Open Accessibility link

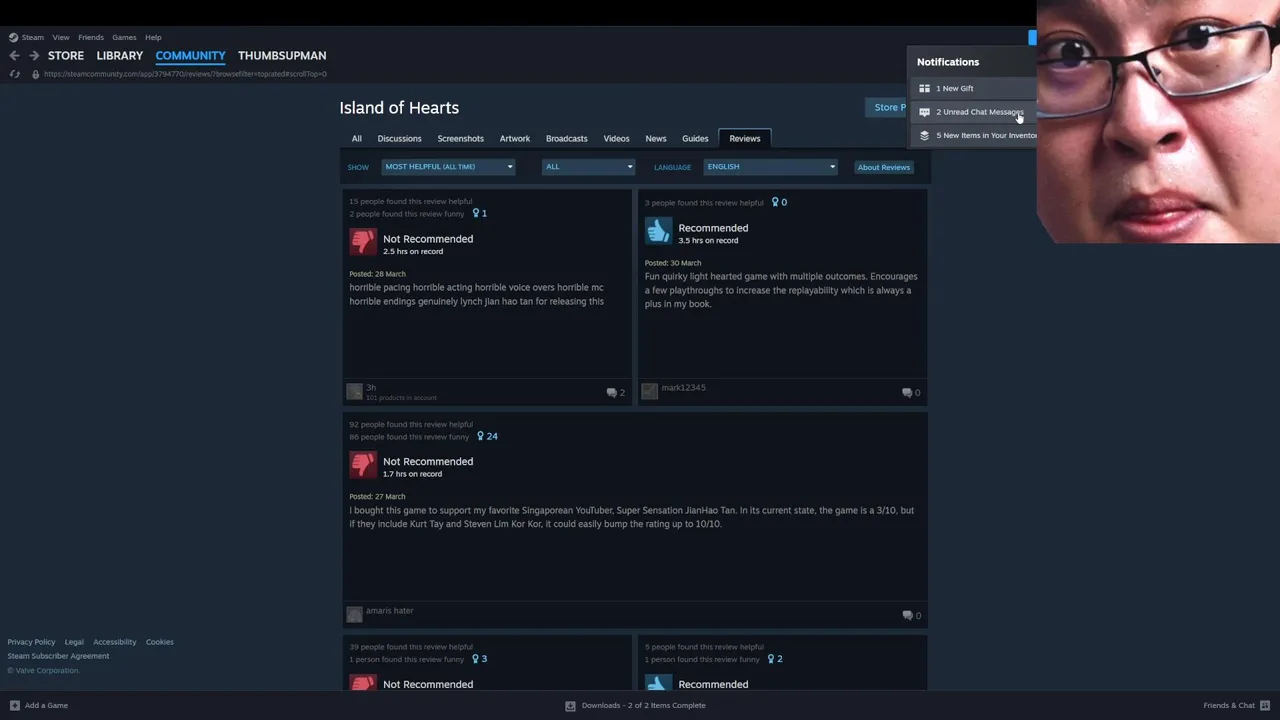(x=115, y=642)
